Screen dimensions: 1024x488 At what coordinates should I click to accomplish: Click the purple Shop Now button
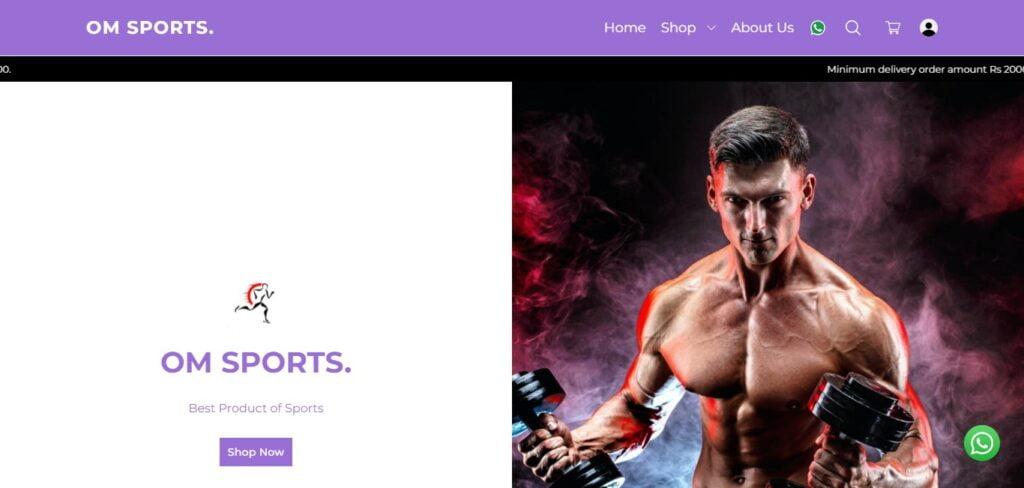point(255,452)
